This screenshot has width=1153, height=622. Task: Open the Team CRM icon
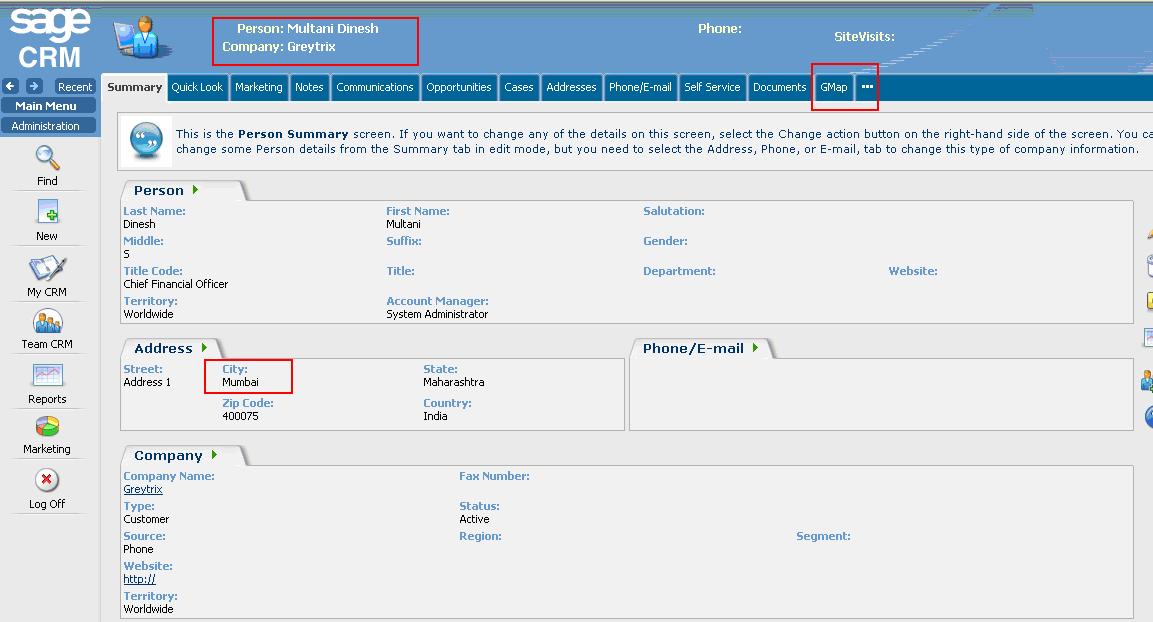tap(47, 321)
